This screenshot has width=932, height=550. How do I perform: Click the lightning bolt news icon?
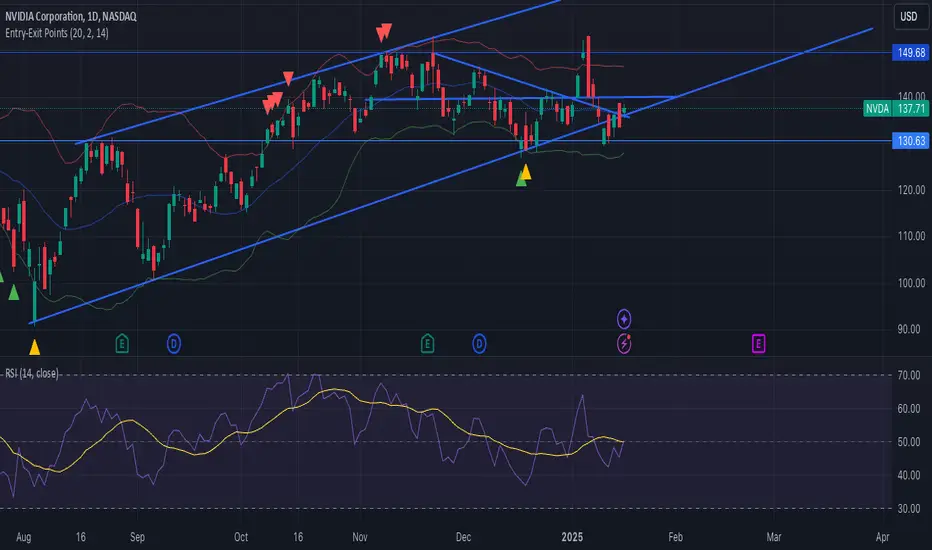pyautogui.click(x=624, y=344)
